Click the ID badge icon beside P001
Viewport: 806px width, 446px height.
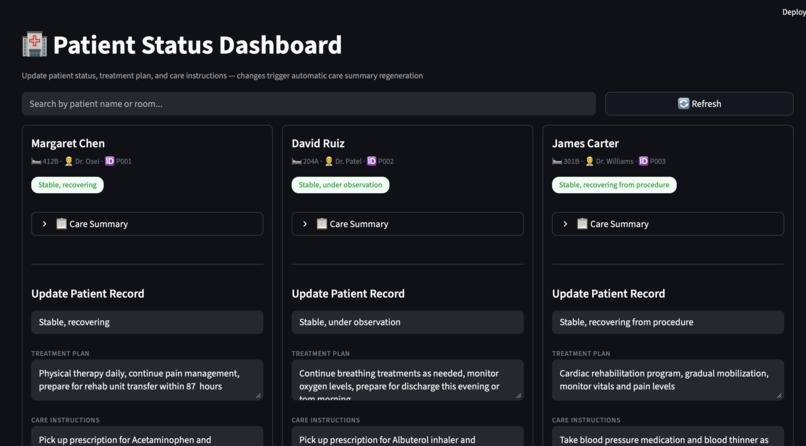(x=109, y=161)
